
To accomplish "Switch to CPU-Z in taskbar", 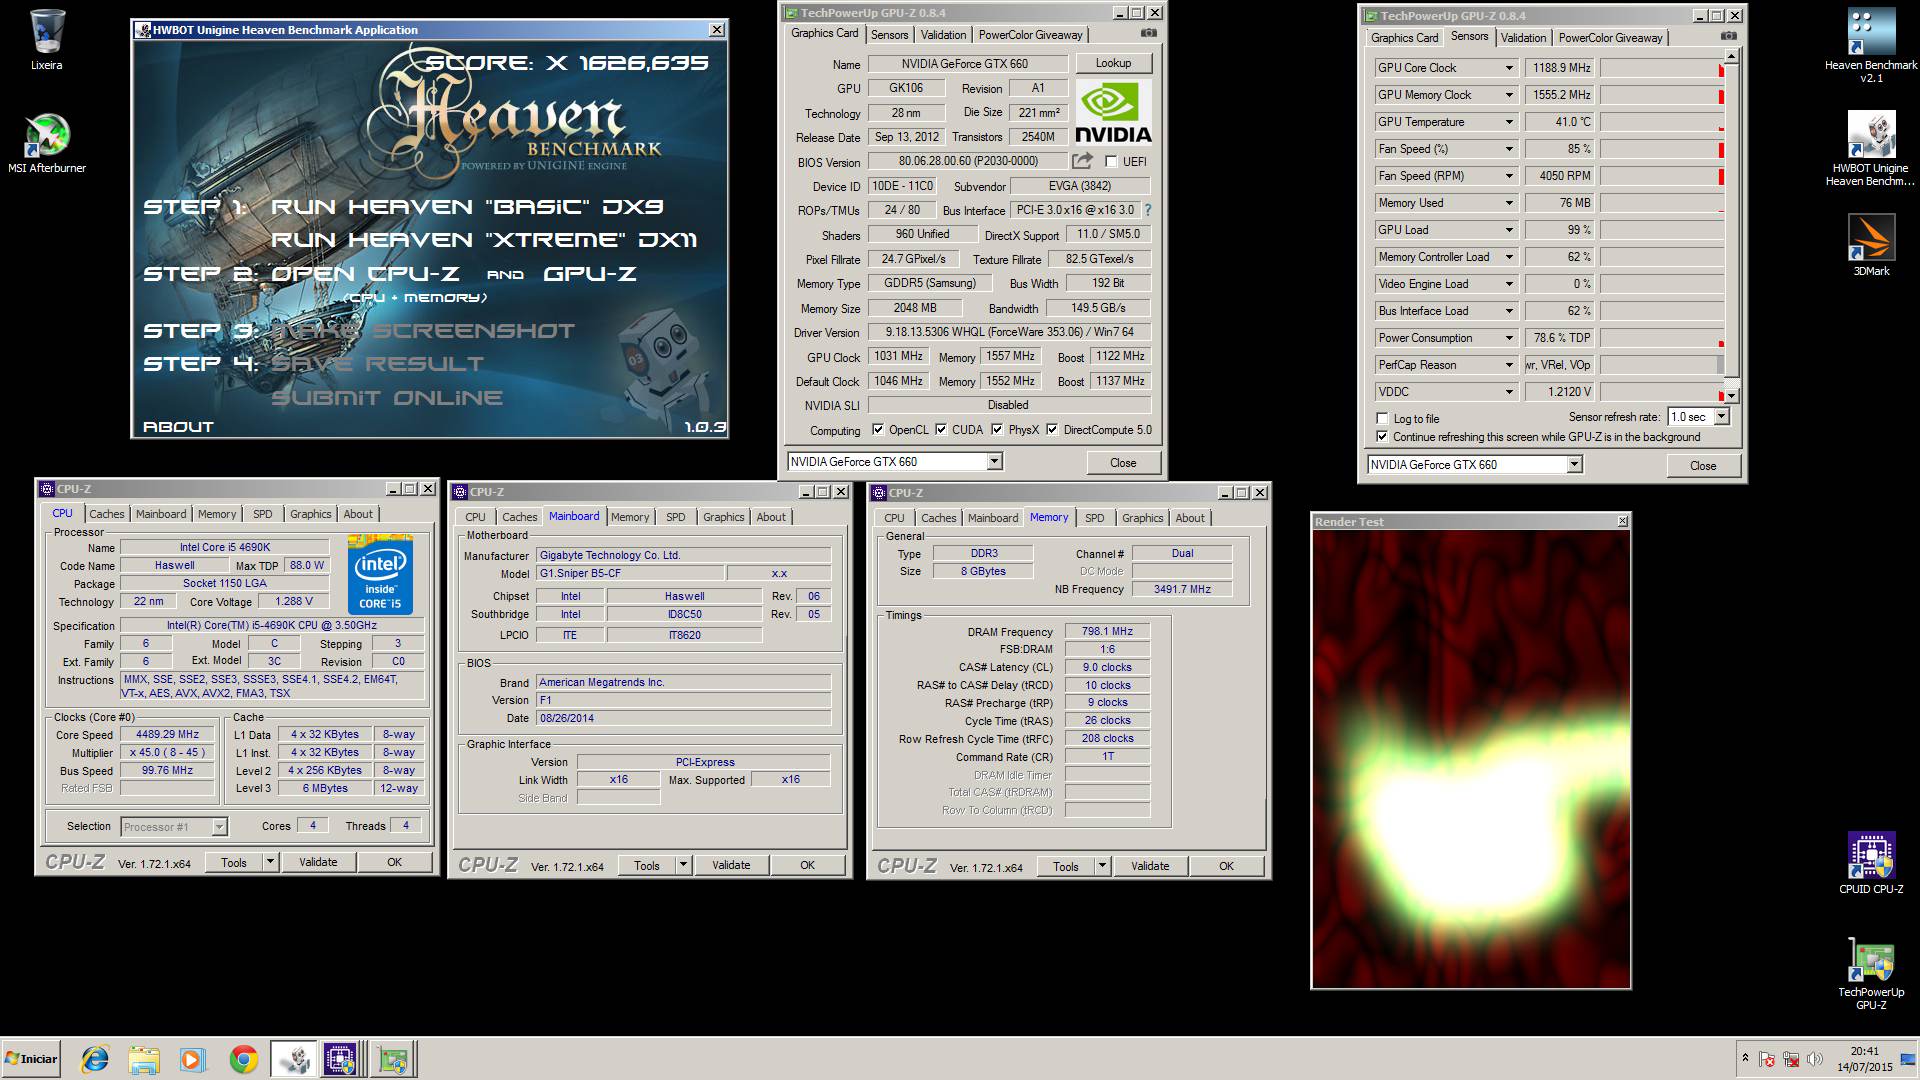I will [x=341, y=1059].
